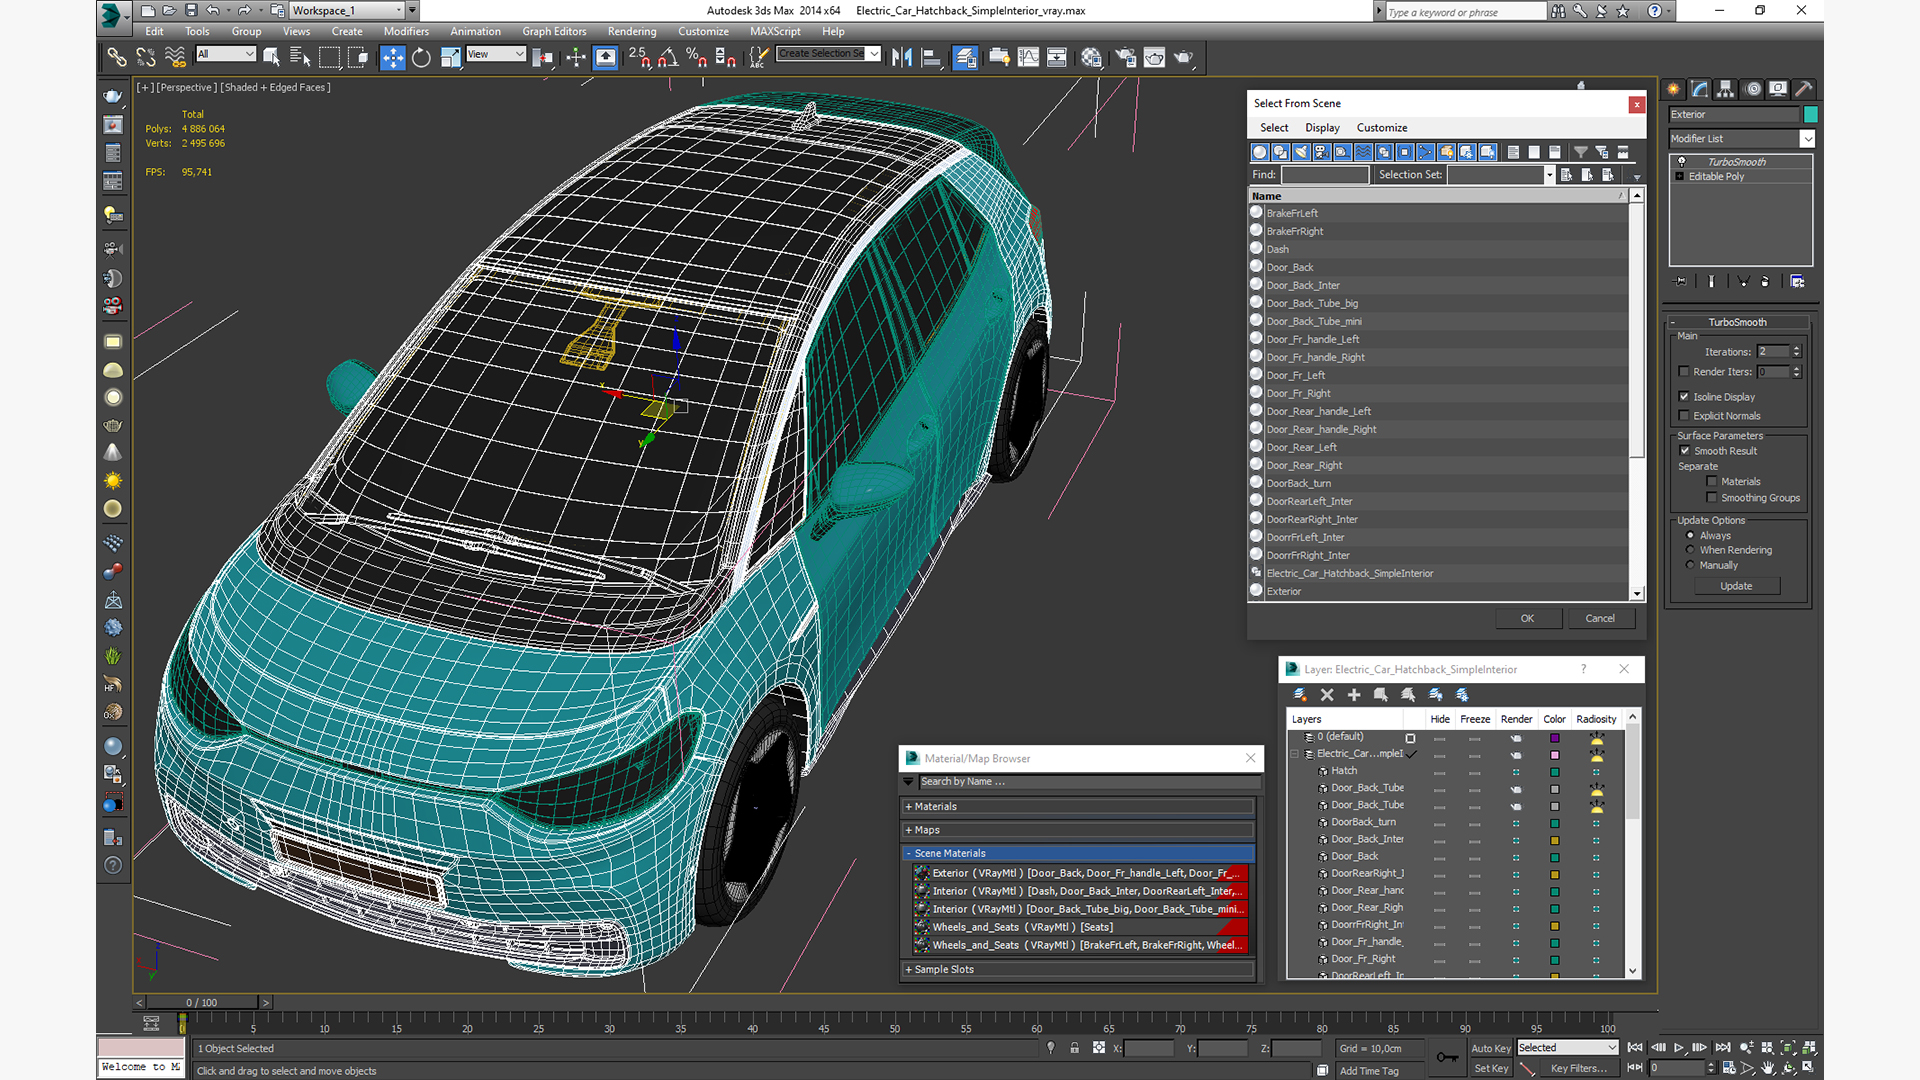The height and width of the screenshot is (1080, 1920).
Task: Activate the Select and Rotate tool
Action: pos(421,57)
